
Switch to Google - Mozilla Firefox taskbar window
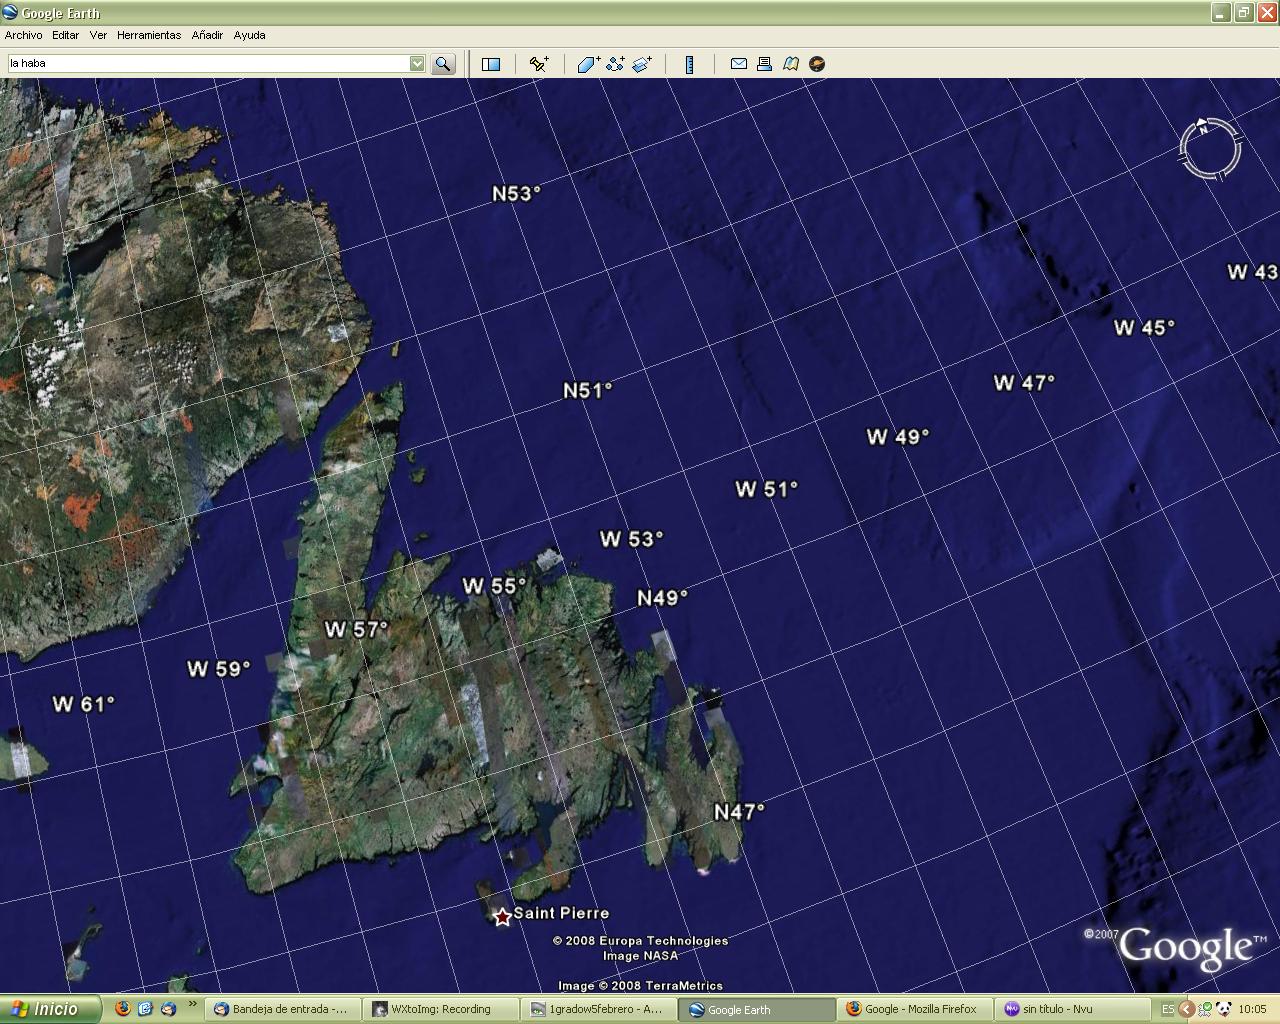tap(914, 1009)
